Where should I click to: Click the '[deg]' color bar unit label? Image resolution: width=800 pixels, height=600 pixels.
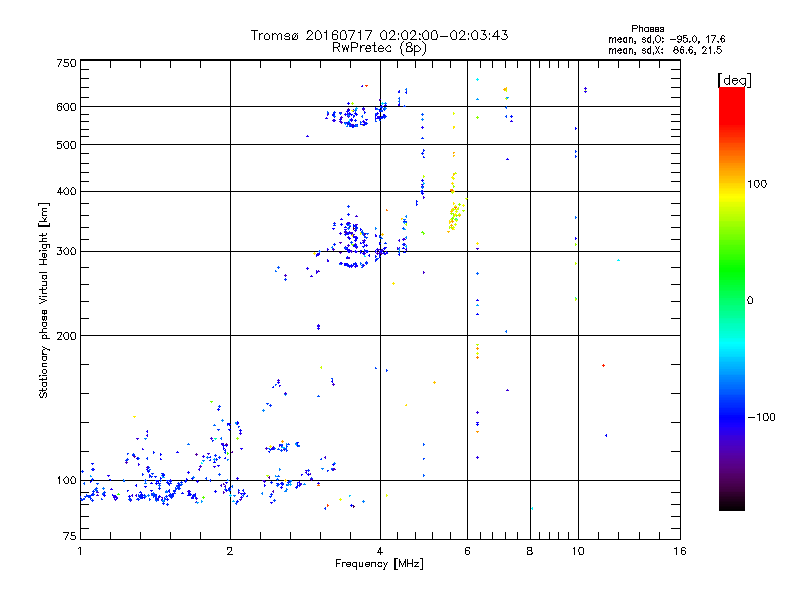(734, 80)
